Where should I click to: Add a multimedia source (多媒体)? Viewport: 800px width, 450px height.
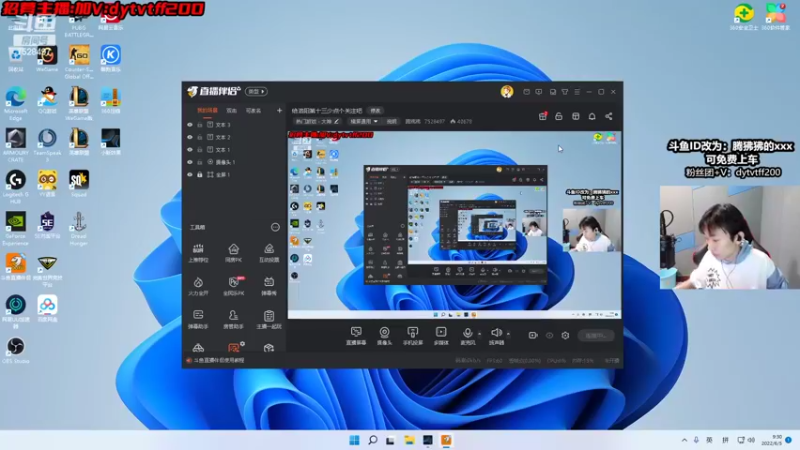point(441,336)
